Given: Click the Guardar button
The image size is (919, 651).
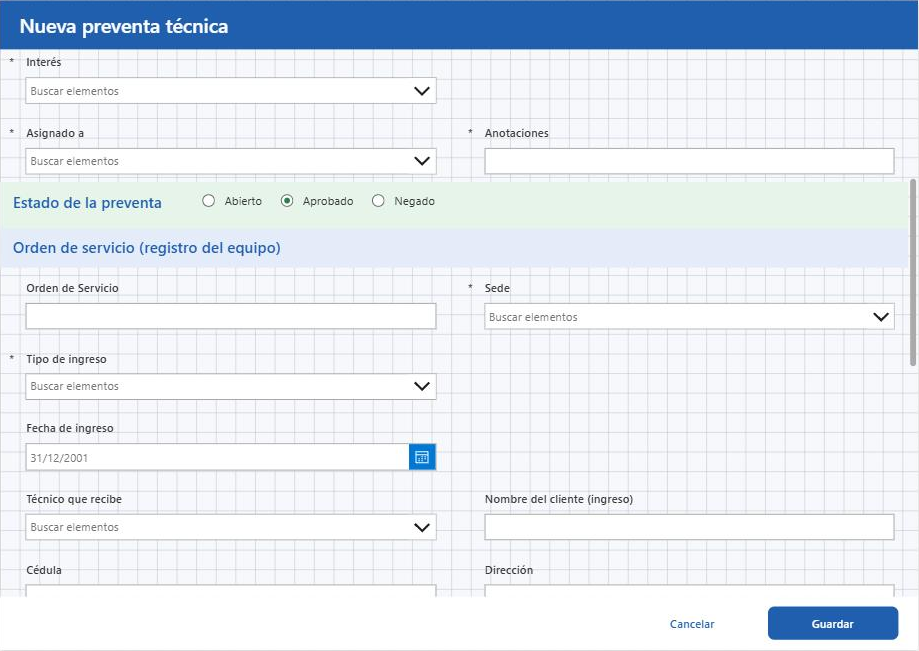Looking at the screenshot, I should [x=833, y=623].
